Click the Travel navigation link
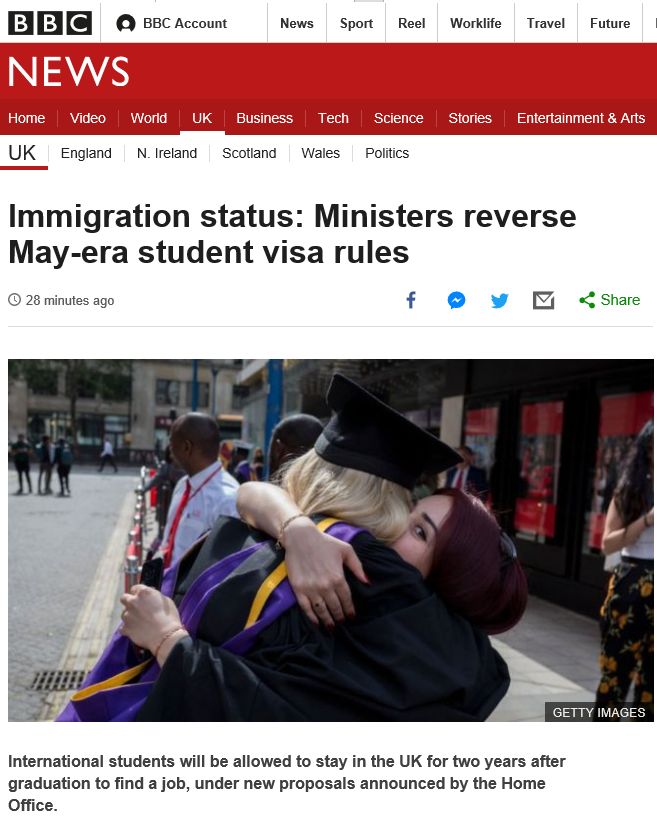Image resolution: width=657 pixels, height=824 pixels. 546,24
